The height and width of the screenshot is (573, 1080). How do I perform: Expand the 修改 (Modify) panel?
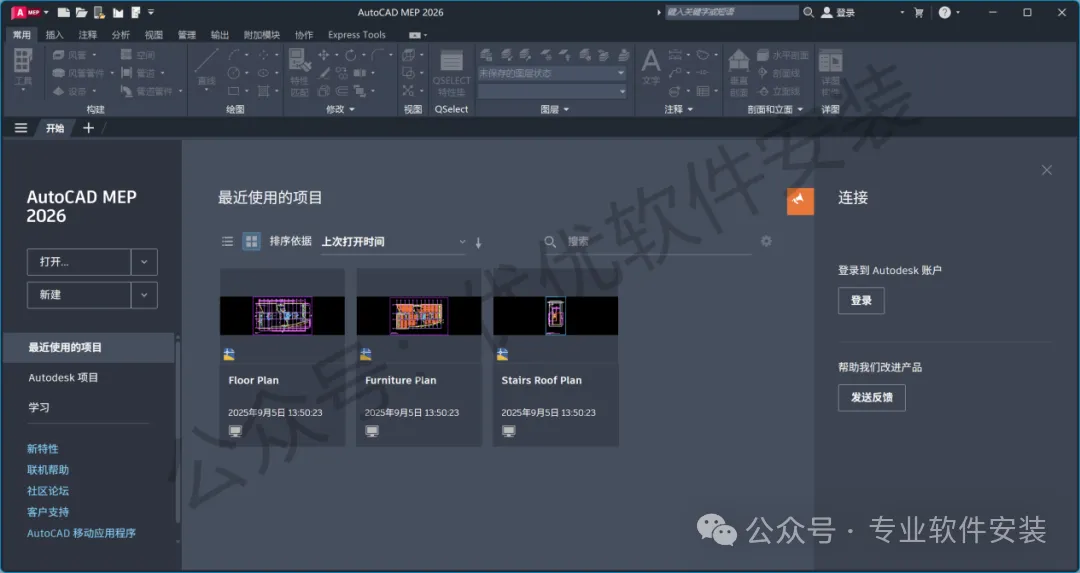[341, 110]
